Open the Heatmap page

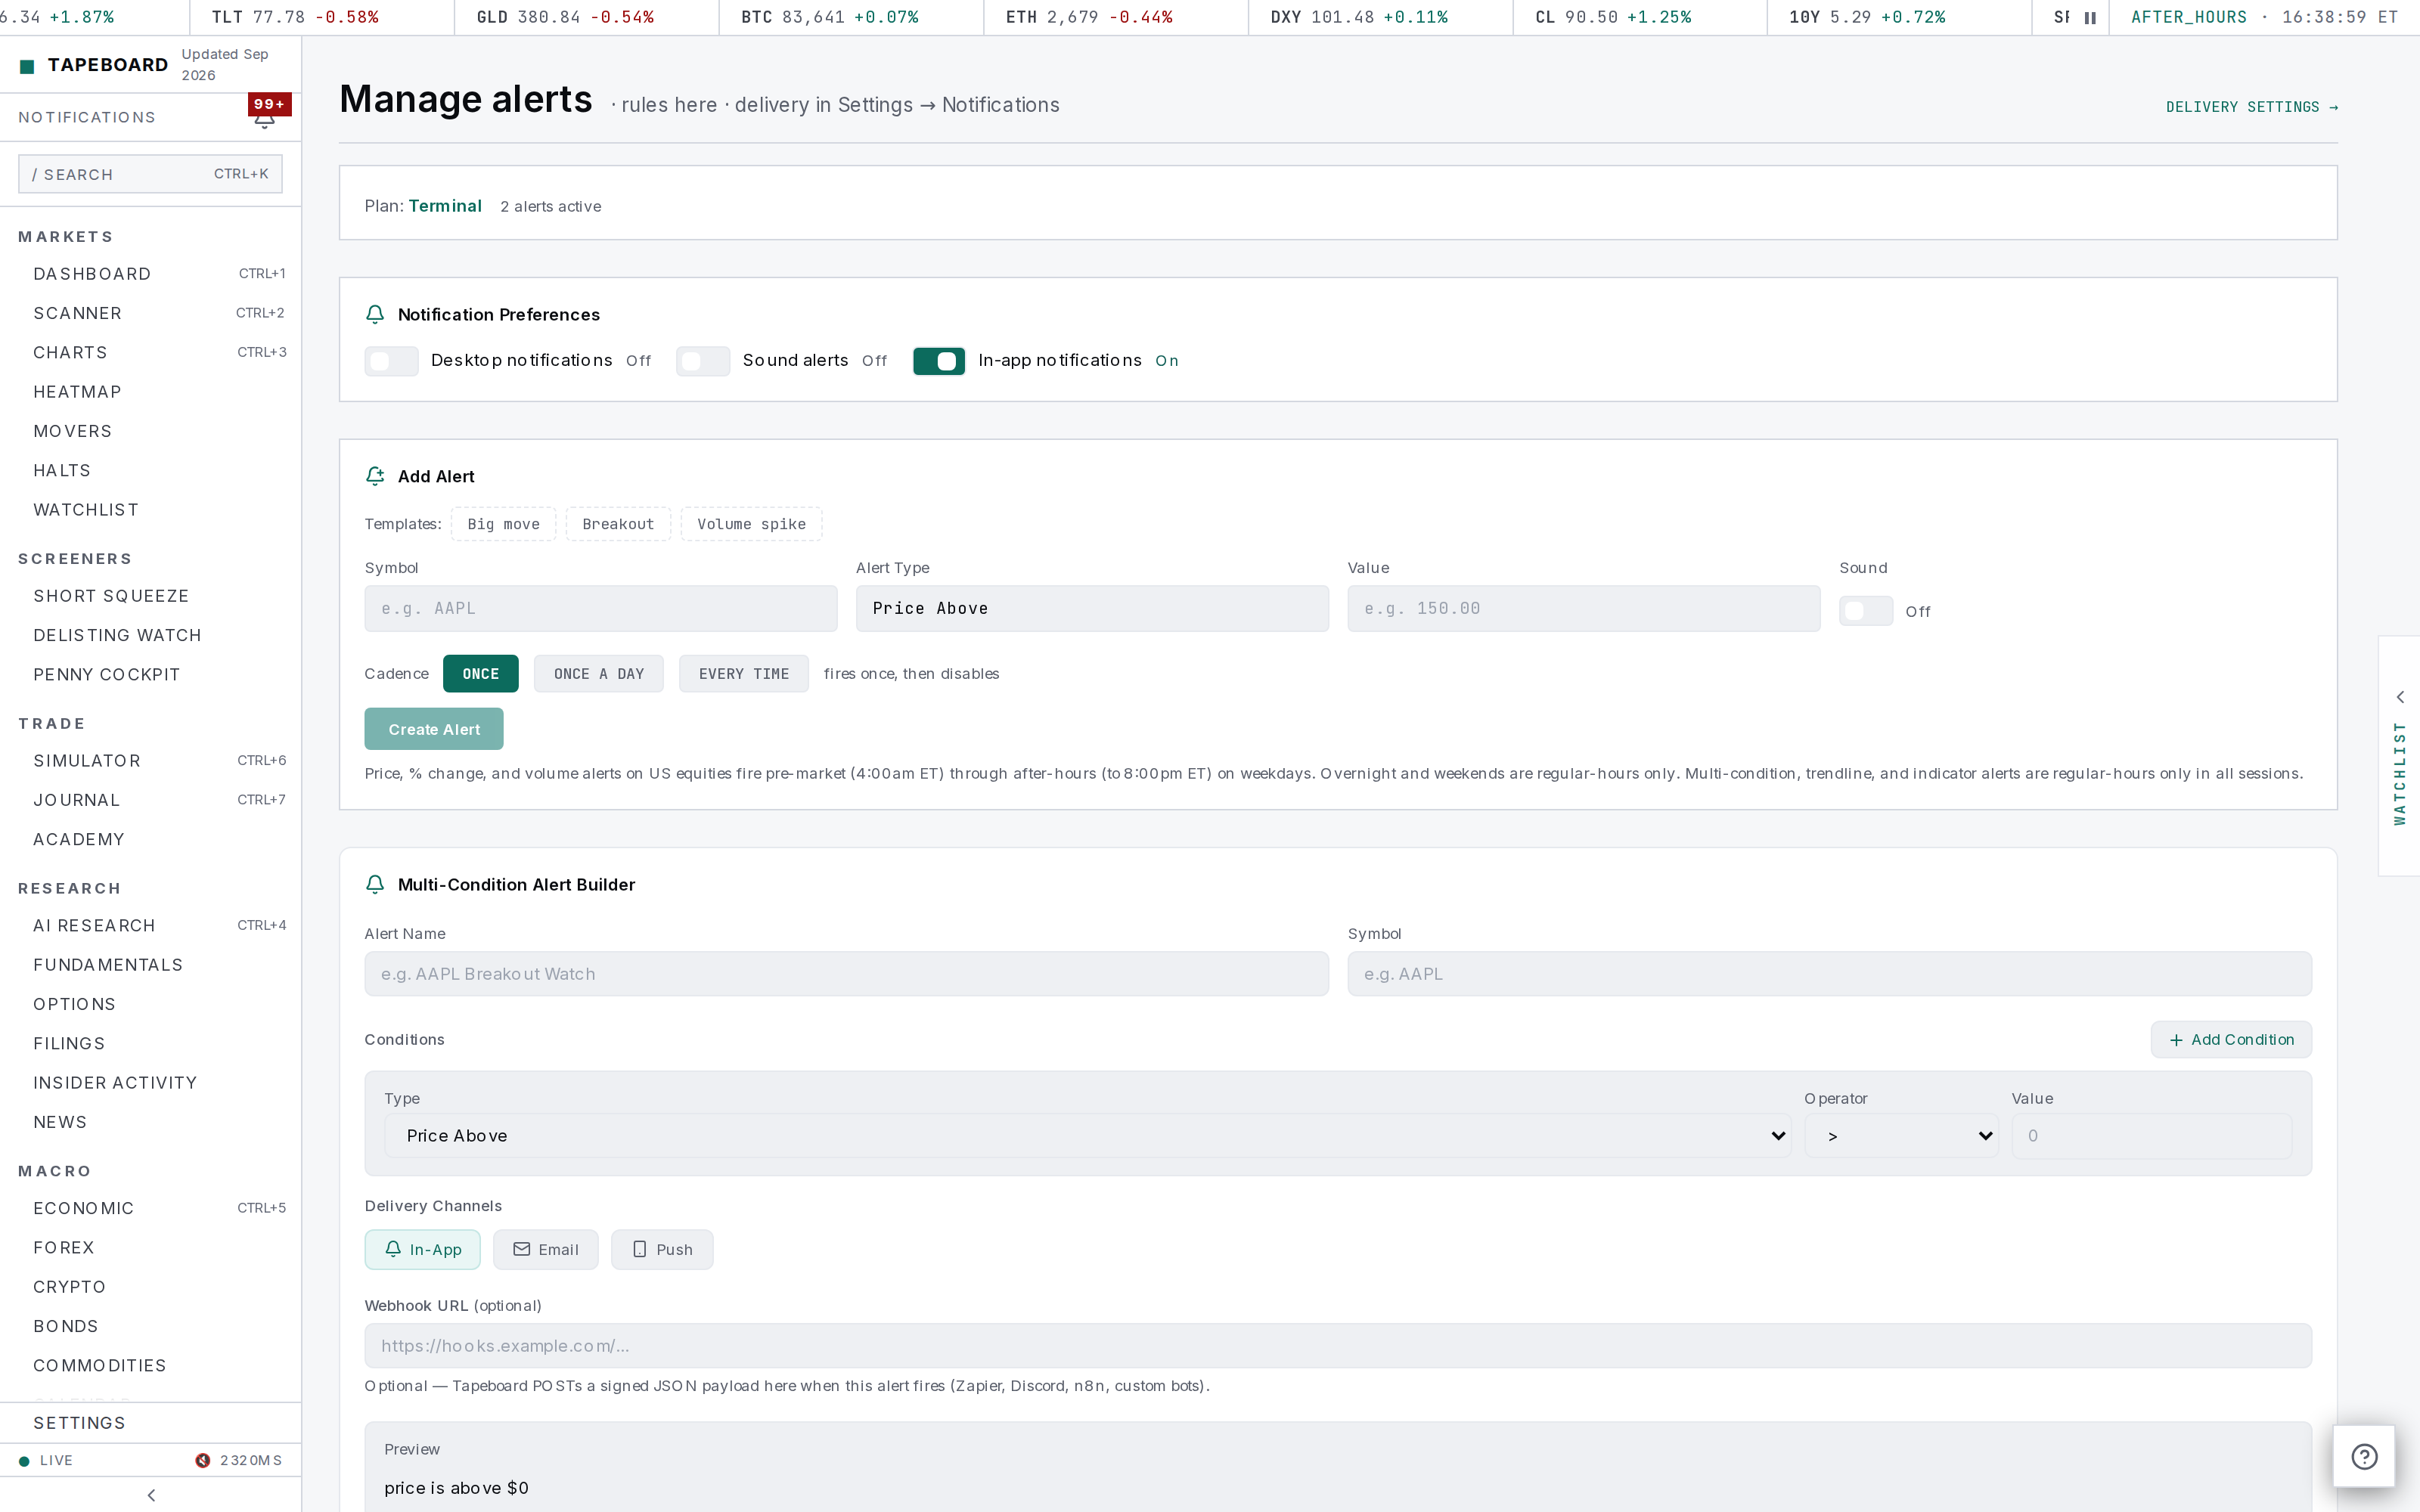151,392
